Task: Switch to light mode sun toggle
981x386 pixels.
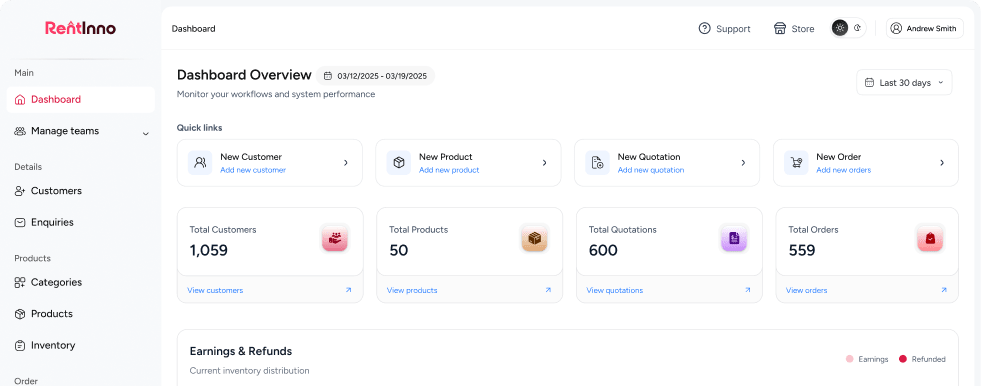Action: (840, 28)
